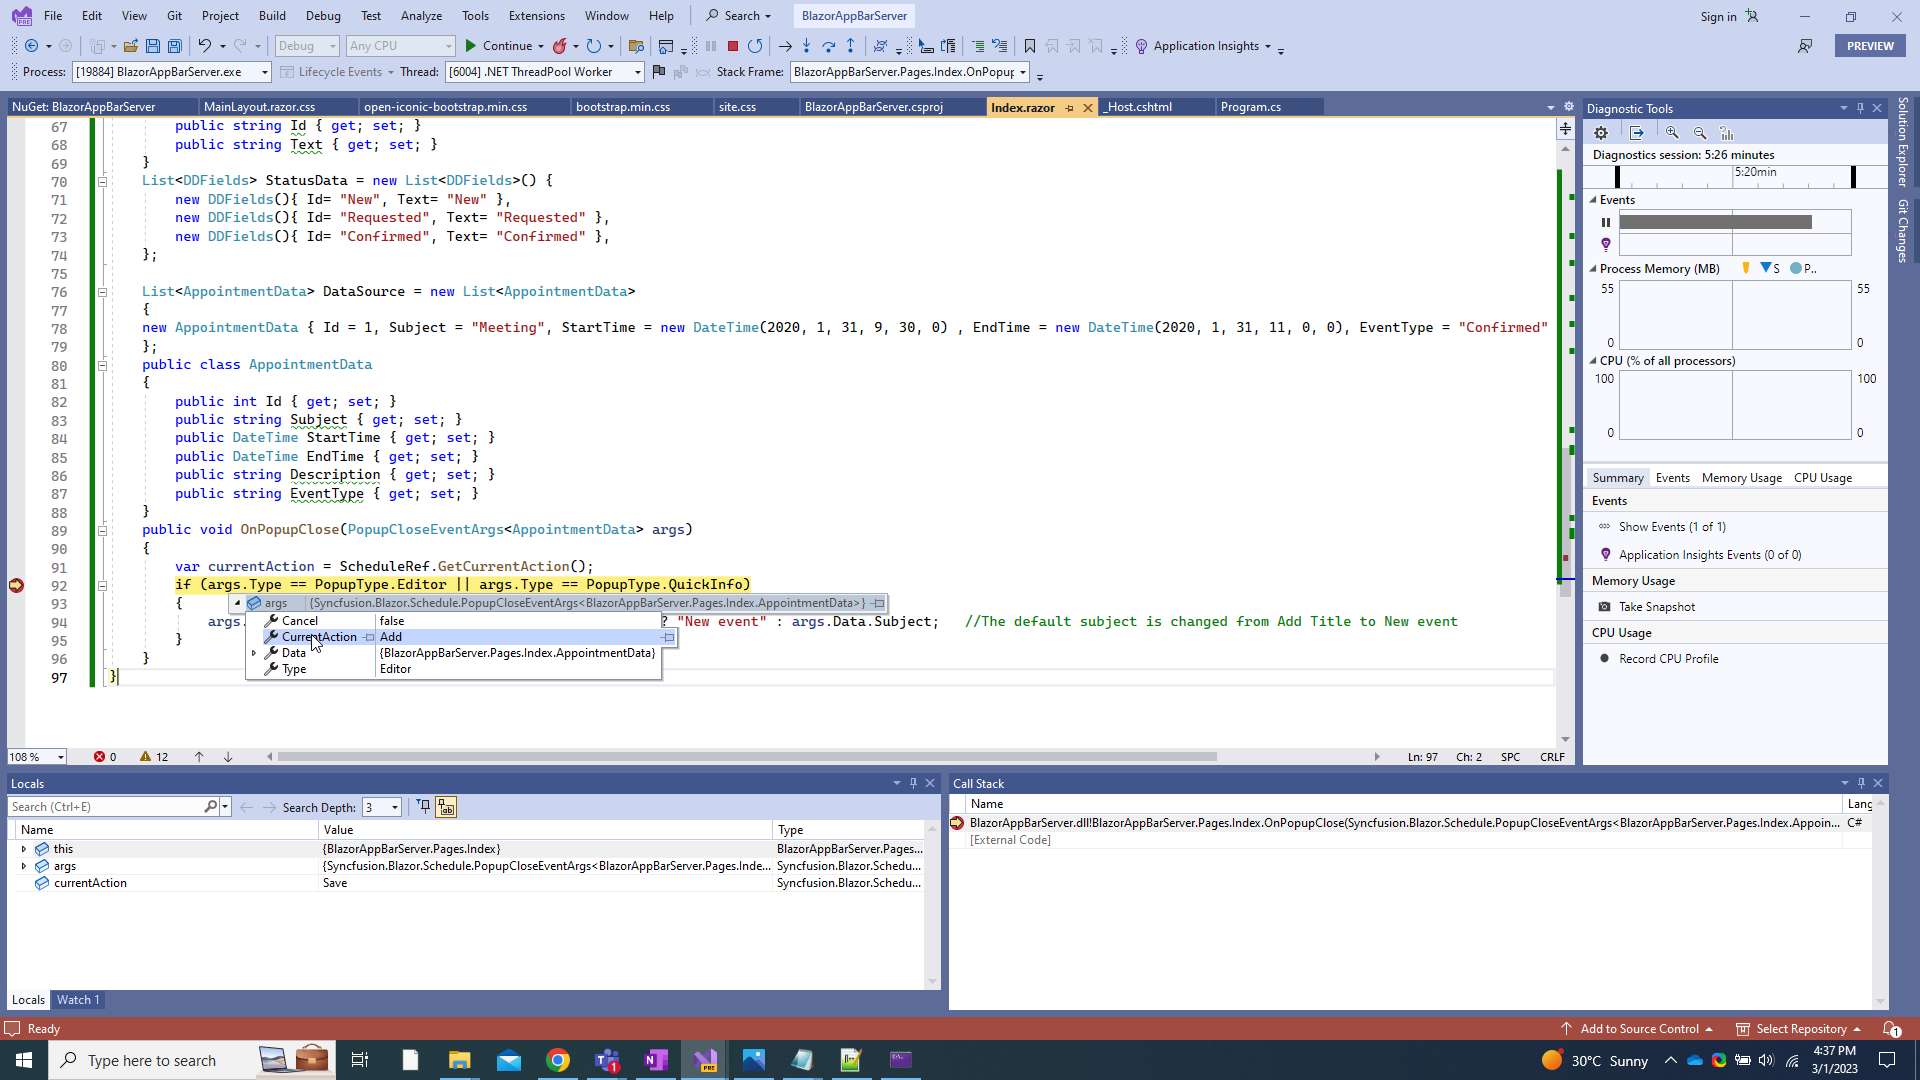
Task: Click the Show Next Statement arrow
Action: pos(785,46)
